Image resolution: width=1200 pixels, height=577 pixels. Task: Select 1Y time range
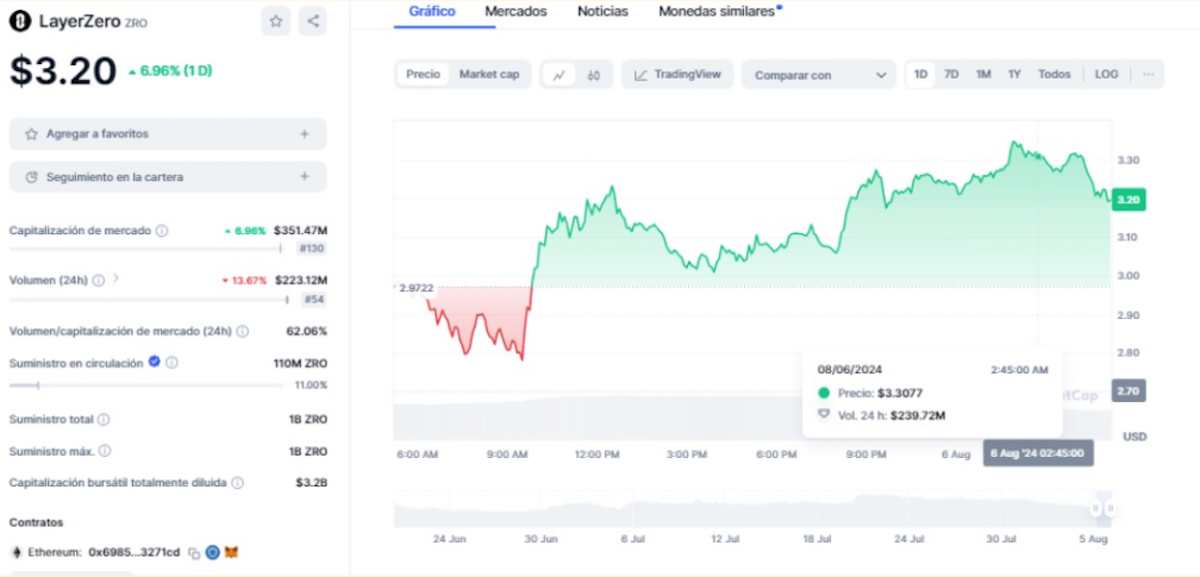[x=1014, y=74]
